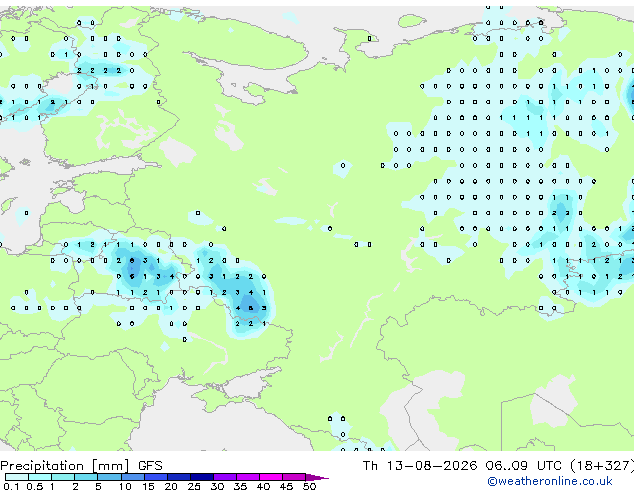Select the 30–35 mm purple legend box

point(225,477)
